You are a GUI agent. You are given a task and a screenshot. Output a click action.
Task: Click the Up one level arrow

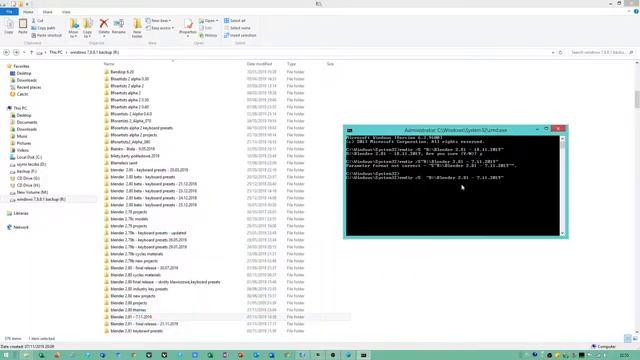pyautogui.click(x=31, y=52)
